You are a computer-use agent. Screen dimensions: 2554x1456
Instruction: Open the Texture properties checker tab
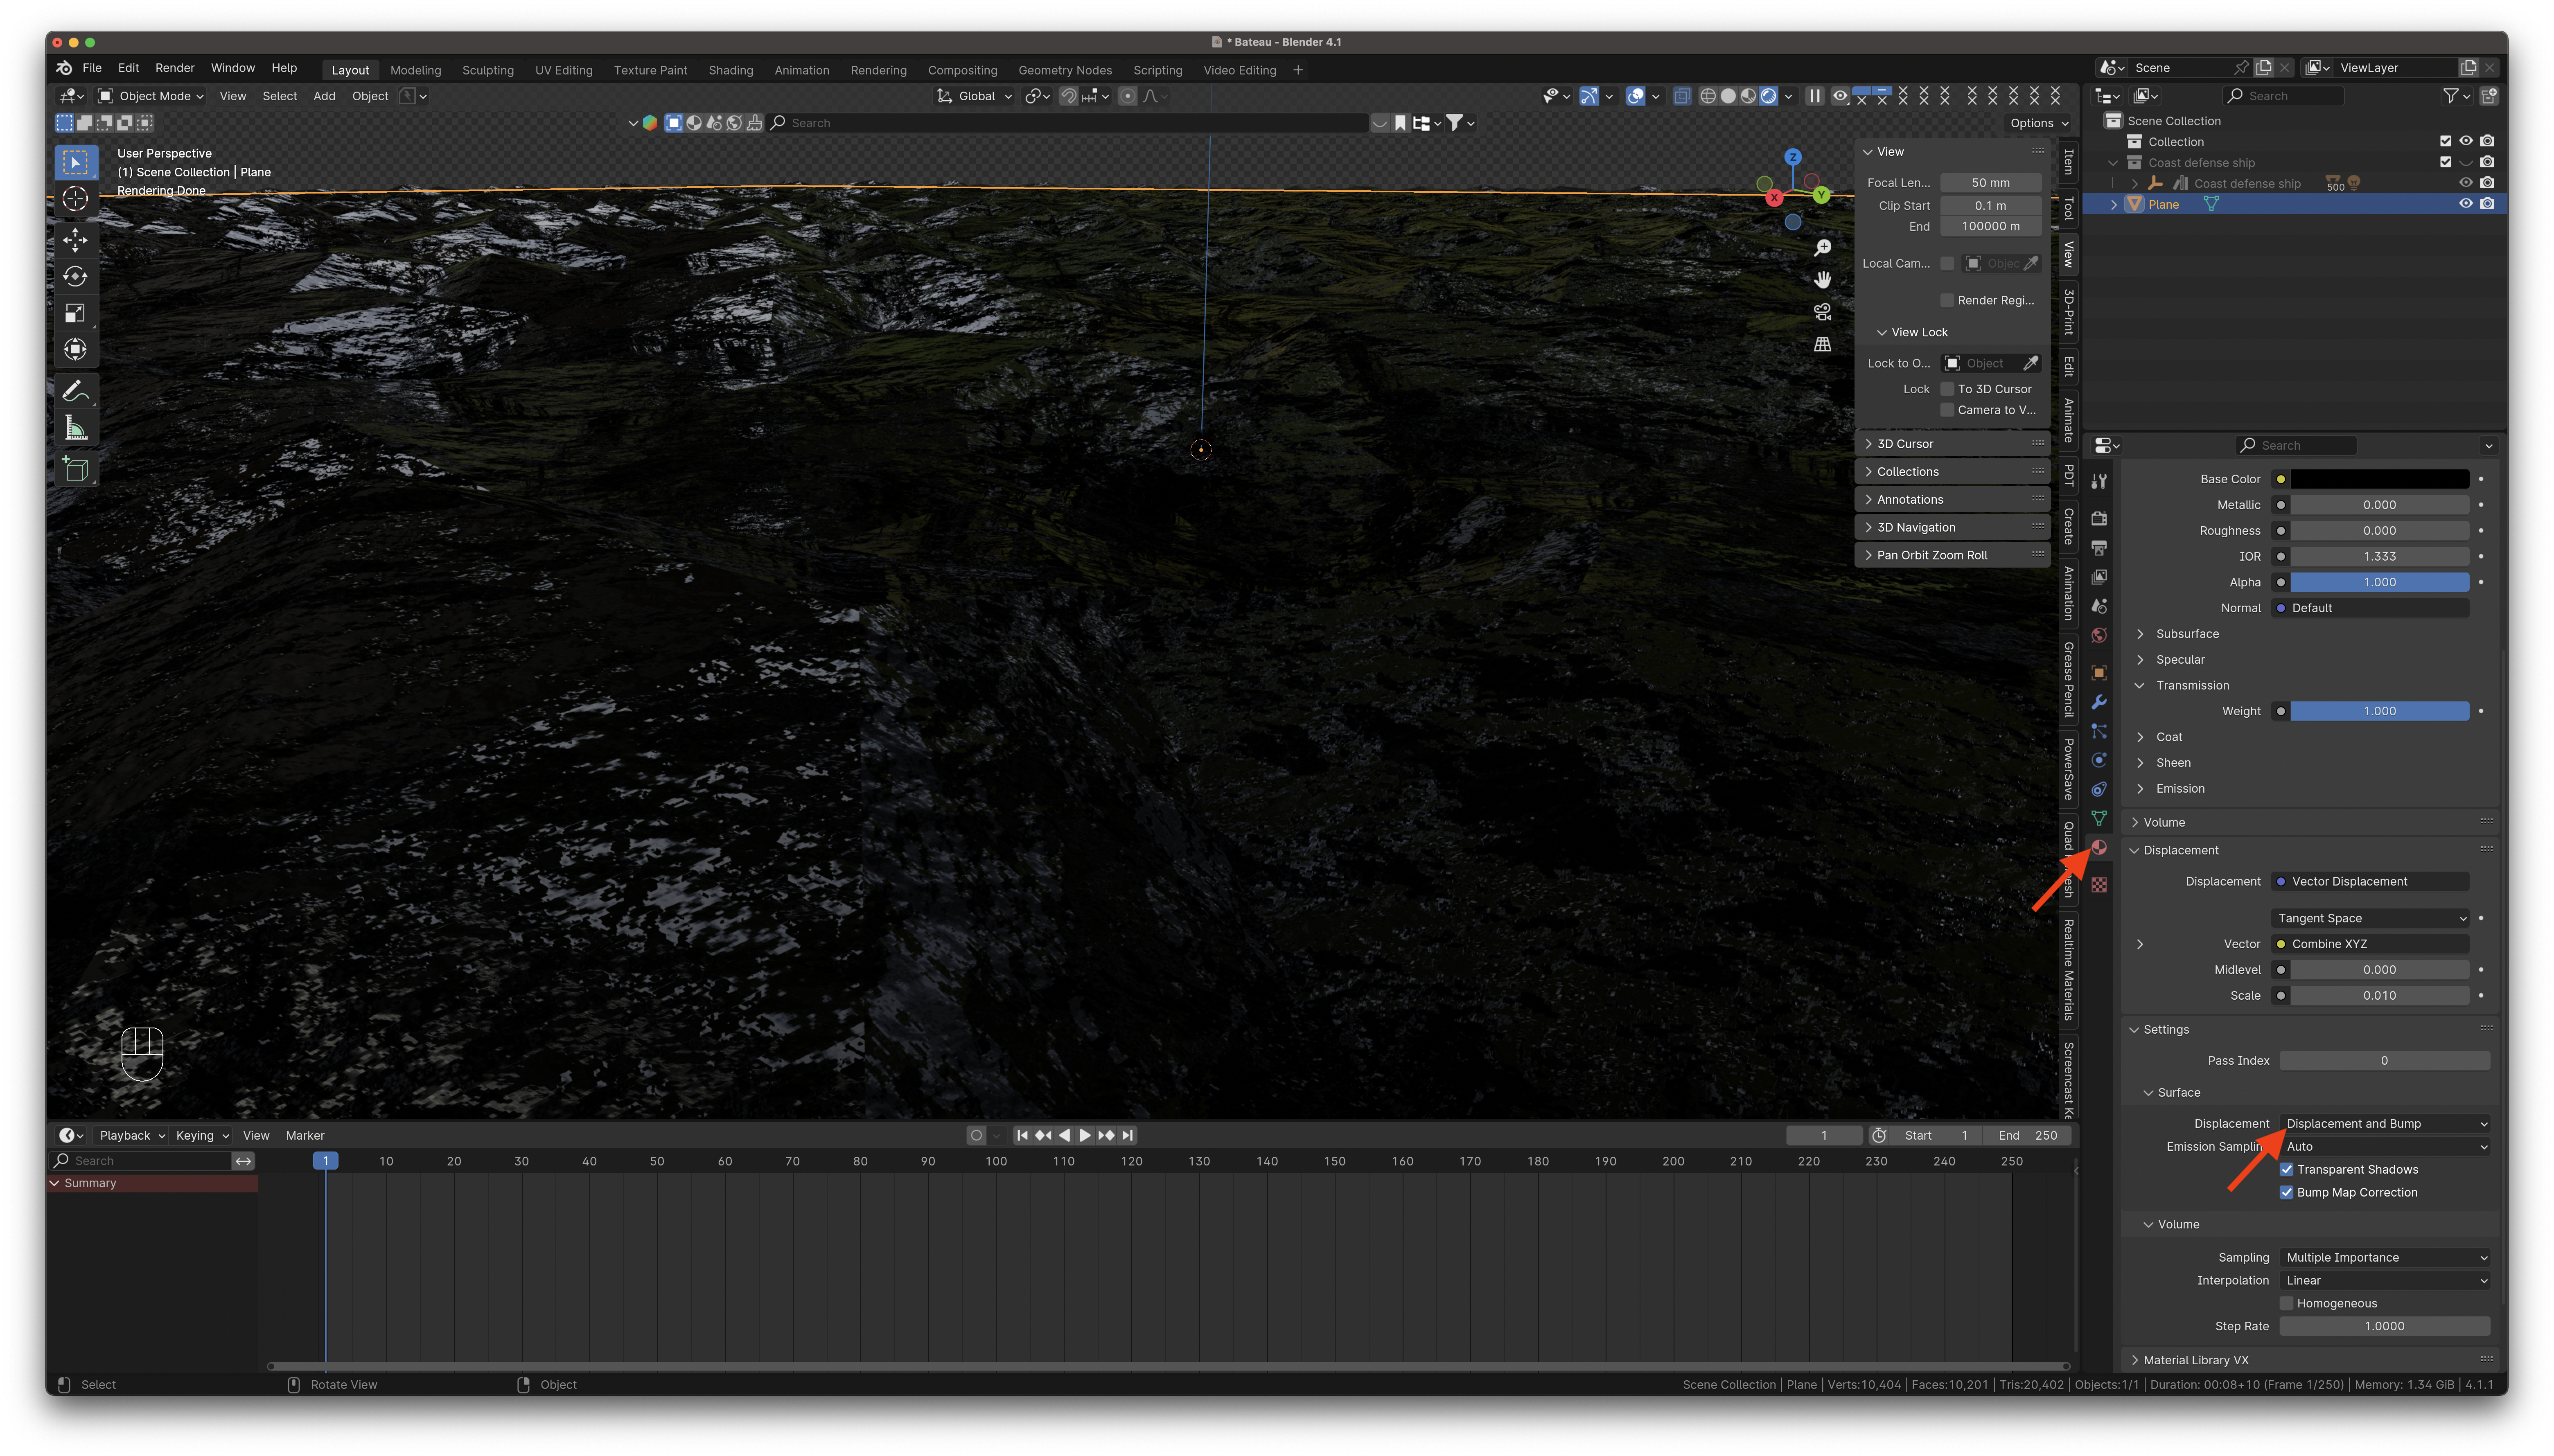click(2099, 885)
